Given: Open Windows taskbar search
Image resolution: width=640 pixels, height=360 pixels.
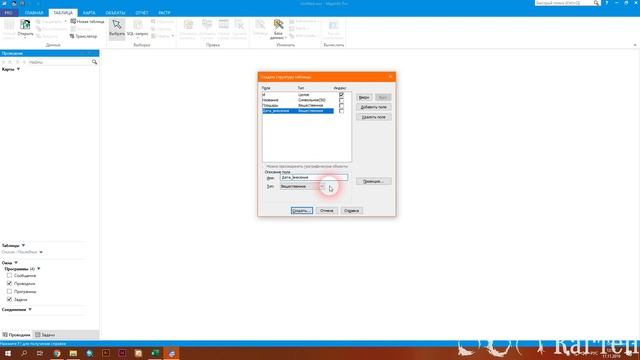Looking at the screenshot, I should (x=24, y=353).
